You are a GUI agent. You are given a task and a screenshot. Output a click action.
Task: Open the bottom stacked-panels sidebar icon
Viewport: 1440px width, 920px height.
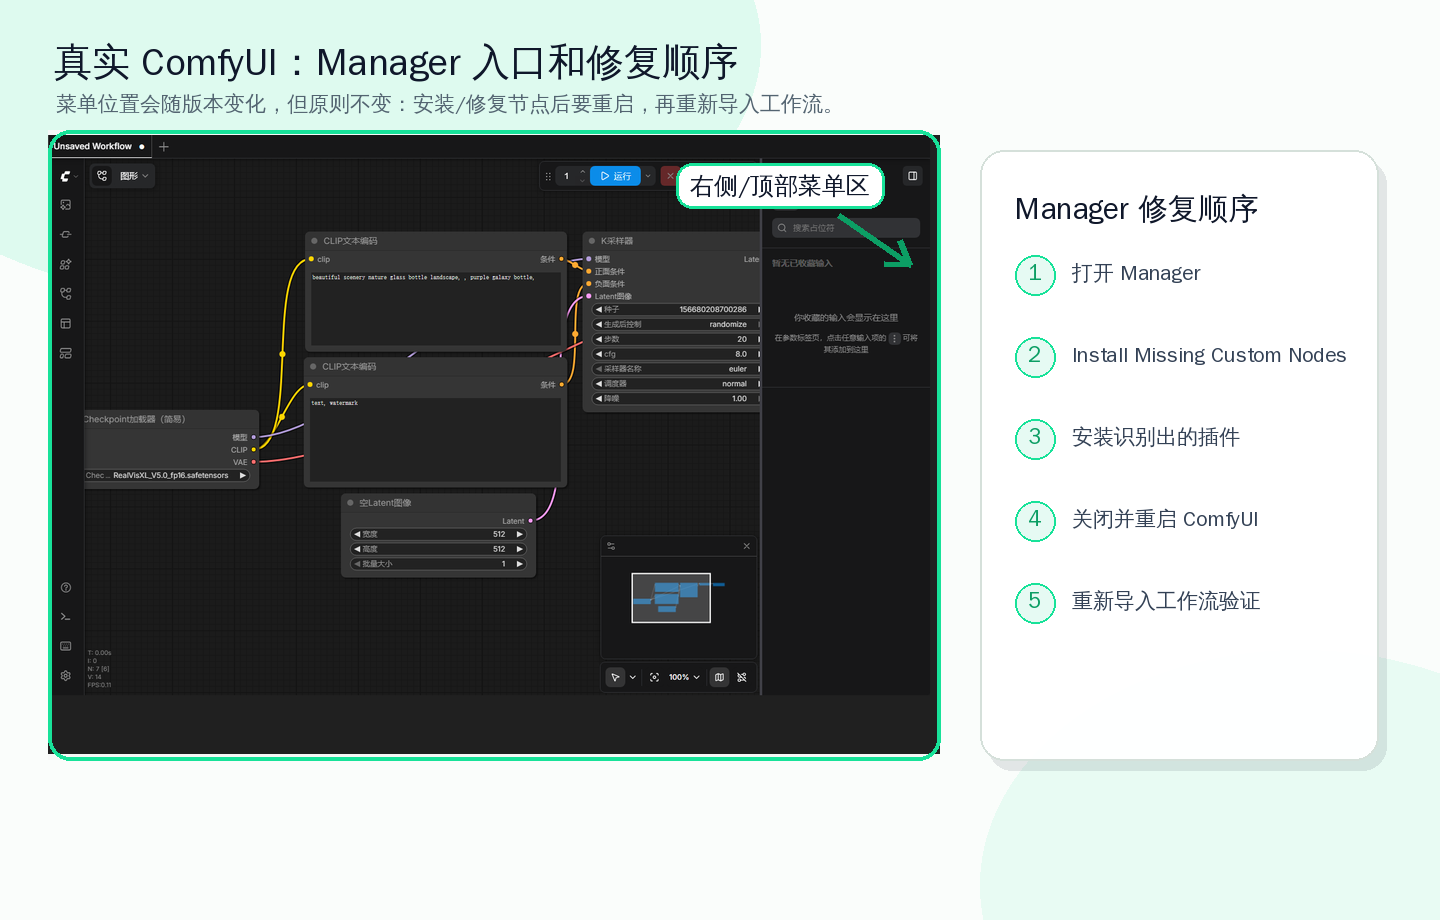coord(65,353)
